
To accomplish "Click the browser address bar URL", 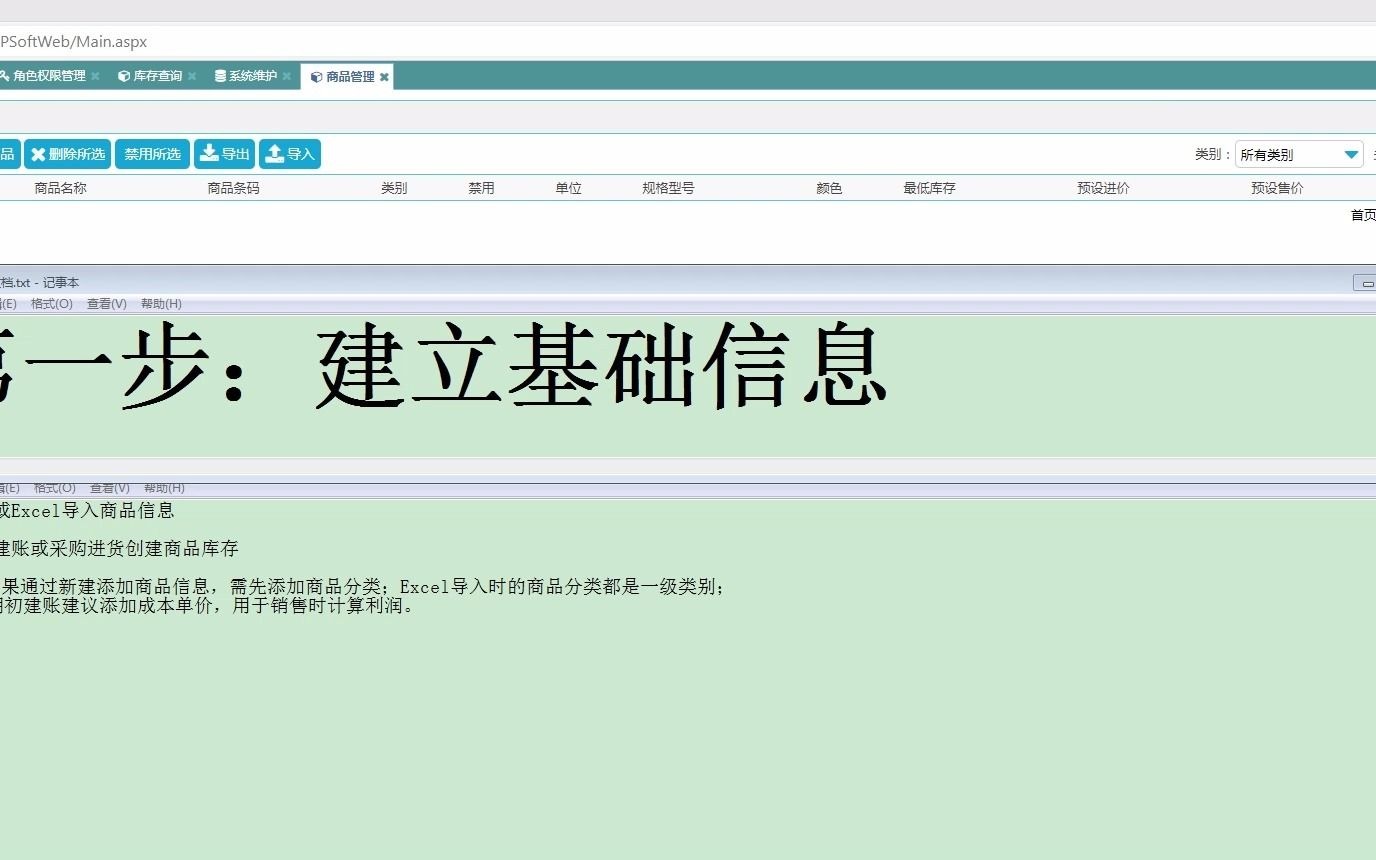I will coord(74,42).
